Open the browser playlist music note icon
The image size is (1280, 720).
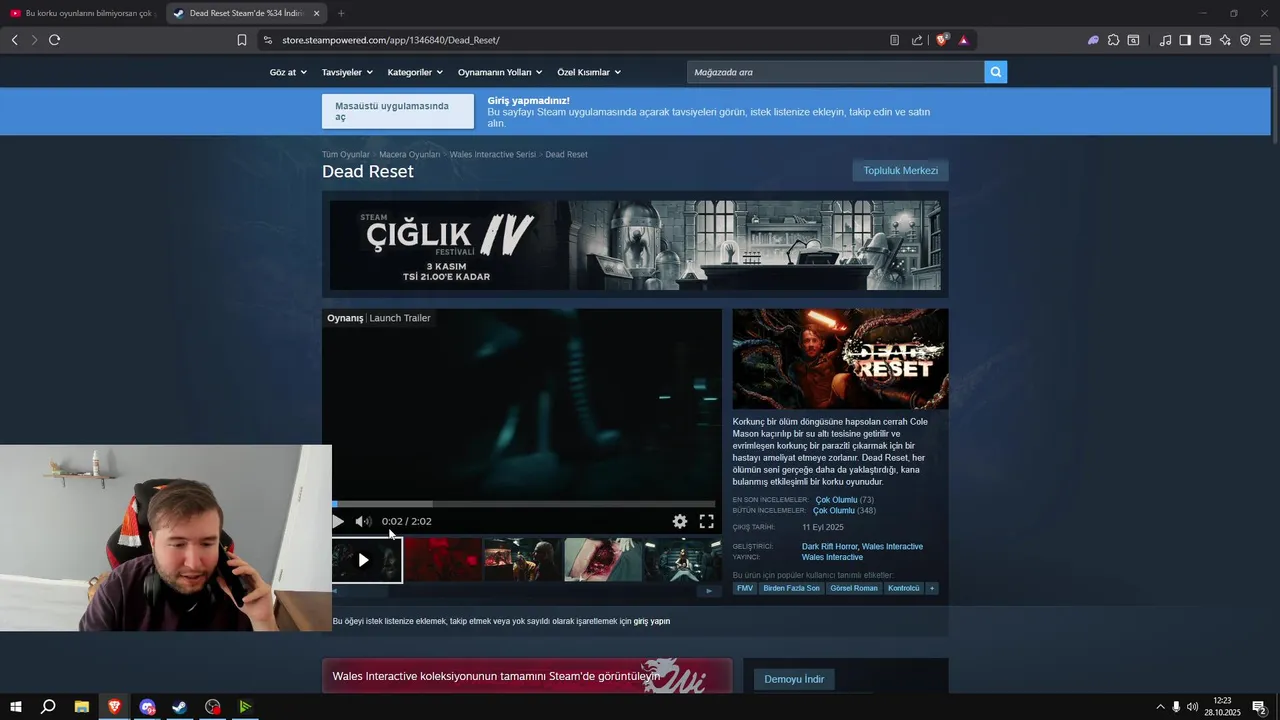(1165, 40)
